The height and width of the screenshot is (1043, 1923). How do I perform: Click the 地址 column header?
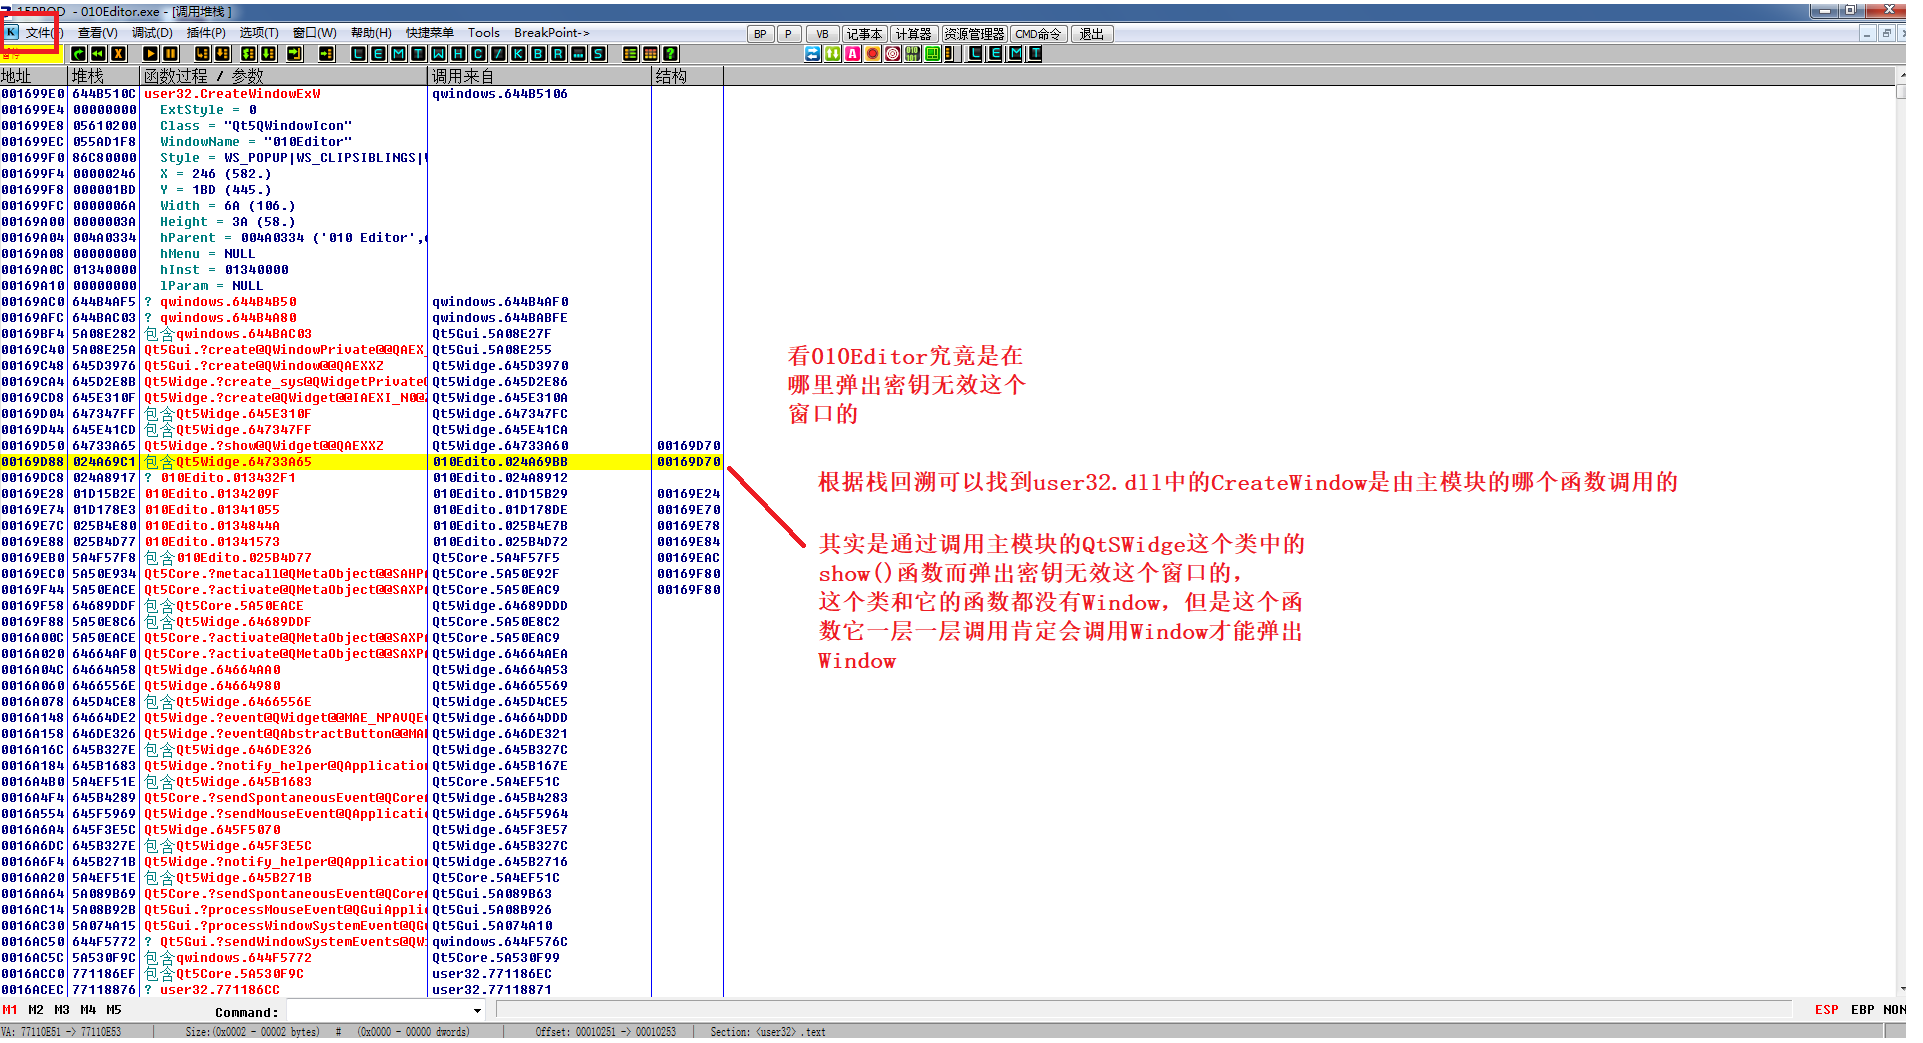tap(34, 76)
